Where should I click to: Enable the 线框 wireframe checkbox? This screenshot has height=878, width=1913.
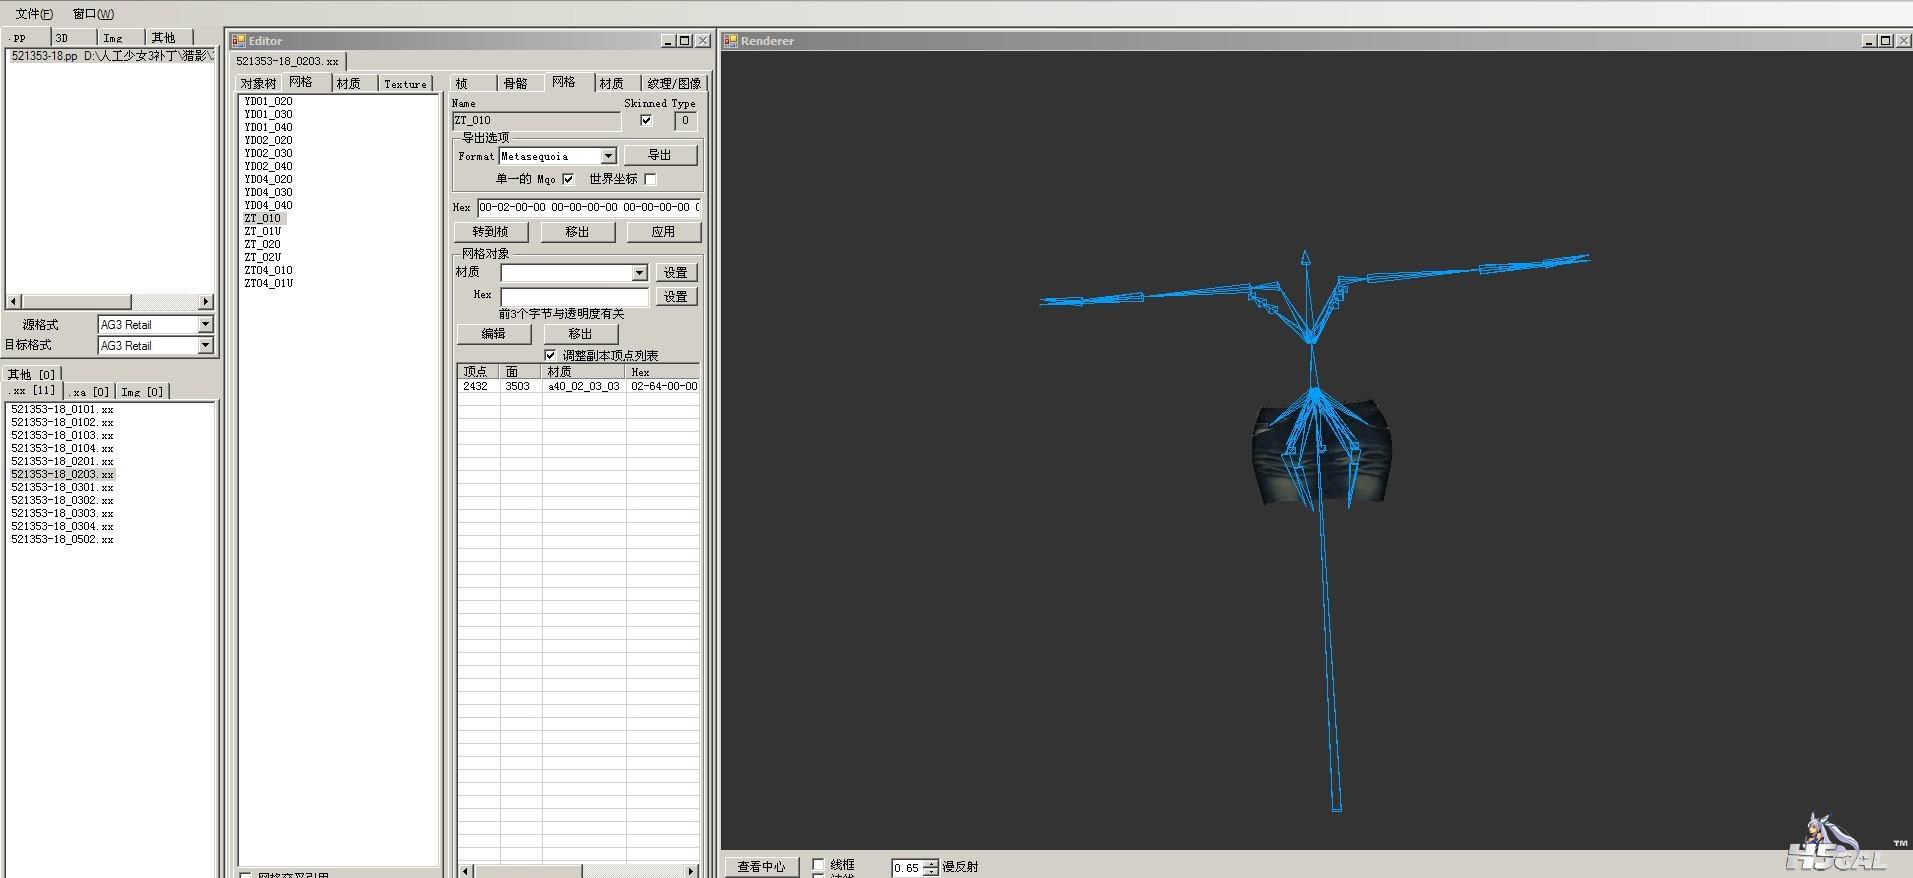click(818, 864)
